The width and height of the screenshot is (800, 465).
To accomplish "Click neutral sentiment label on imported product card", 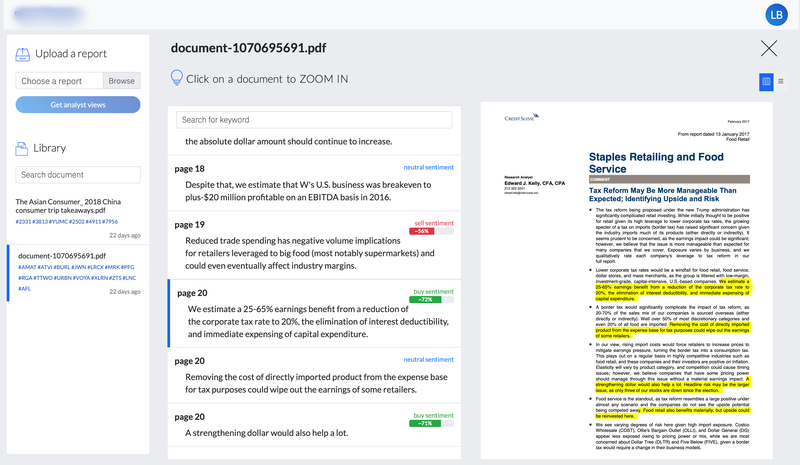I will pos(429,359).
